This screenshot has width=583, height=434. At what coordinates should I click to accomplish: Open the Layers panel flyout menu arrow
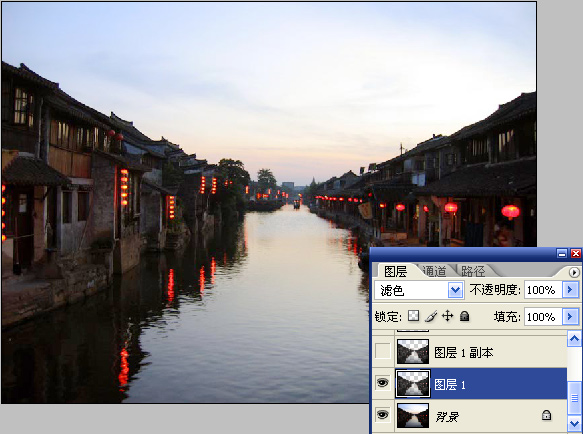coord(574,272)
